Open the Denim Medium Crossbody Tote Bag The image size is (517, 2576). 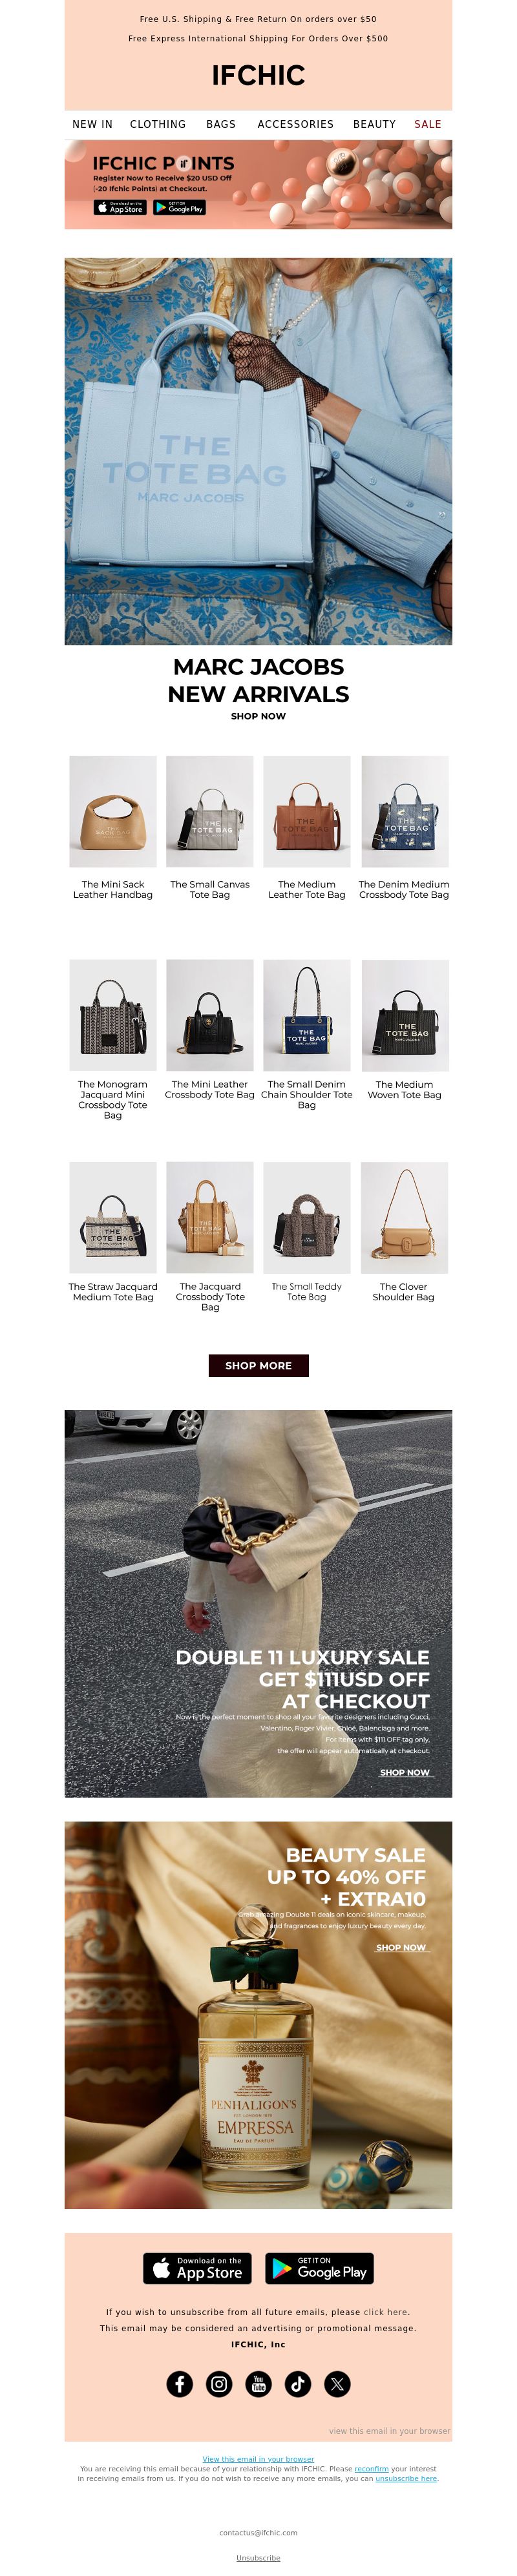(404, 811)
